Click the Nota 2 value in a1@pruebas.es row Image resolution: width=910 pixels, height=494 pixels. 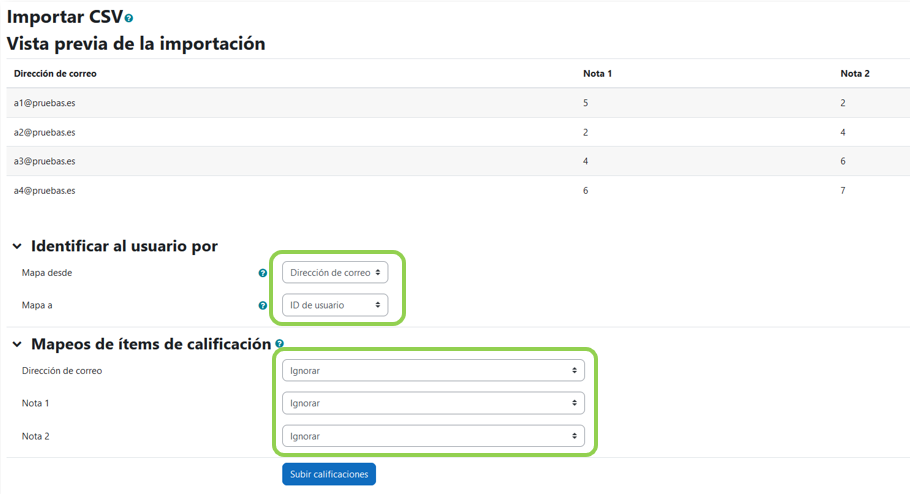pyautogui.click(x=843, y=103)
